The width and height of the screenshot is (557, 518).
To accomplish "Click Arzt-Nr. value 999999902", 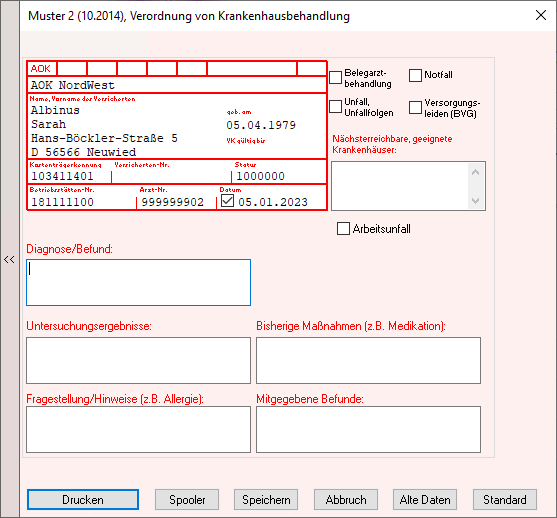I will (173, 202).
